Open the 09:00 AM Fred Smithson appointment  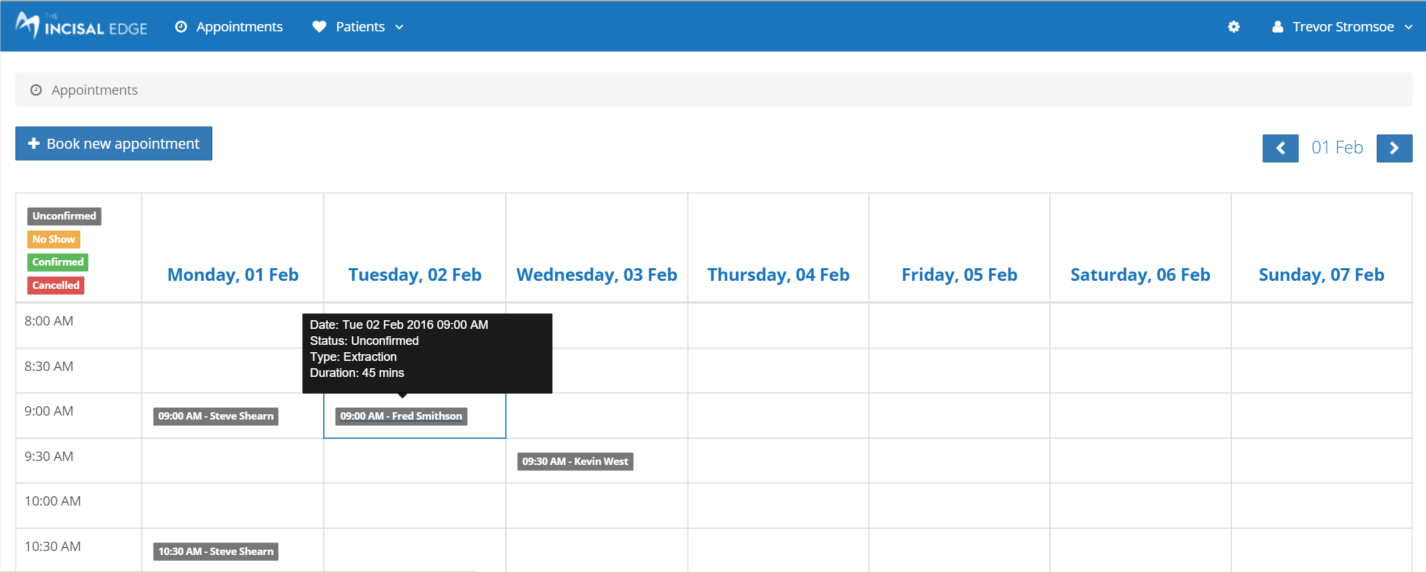(x=401, y=416)
